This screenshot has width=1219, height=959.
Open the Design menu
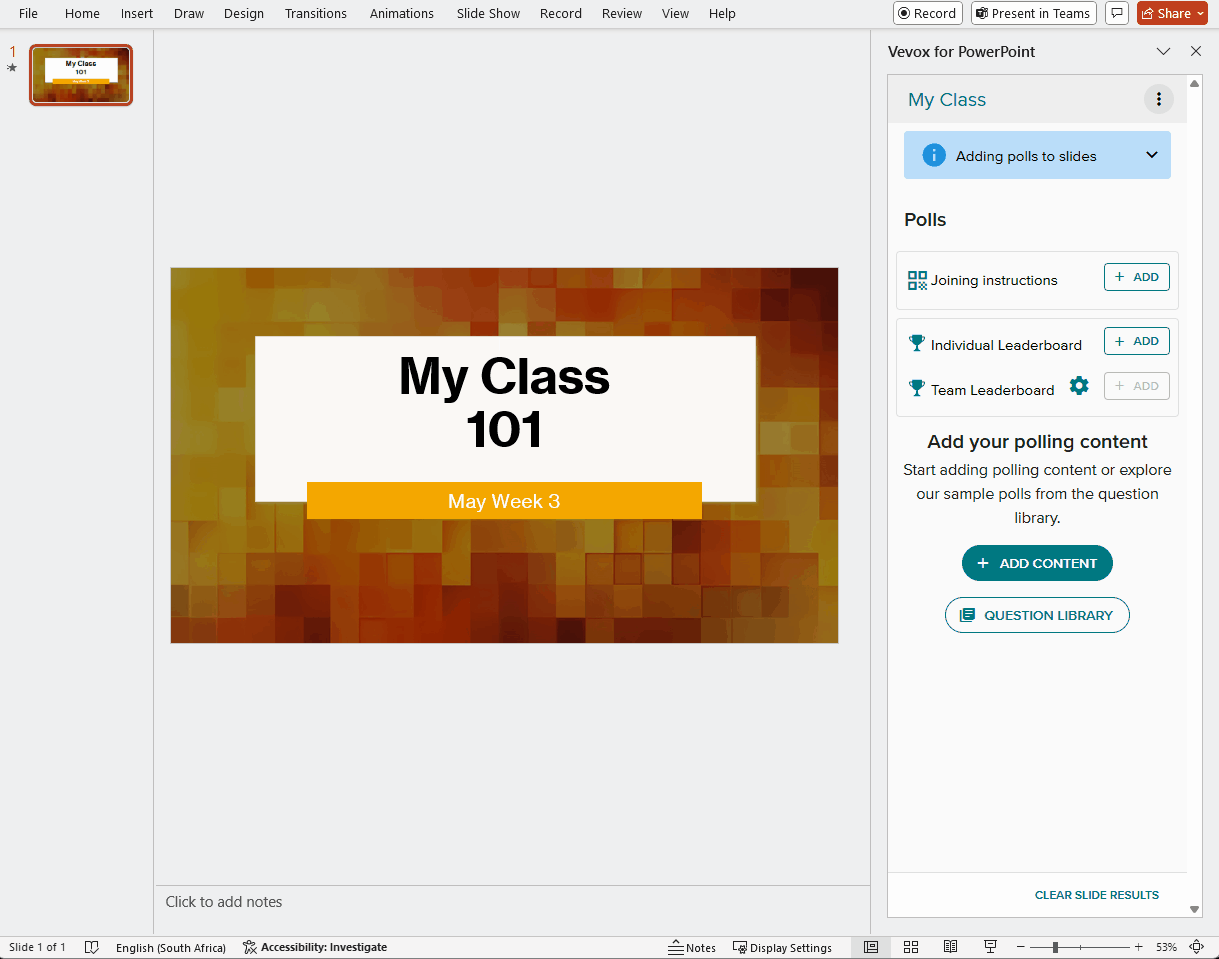point(243,13)
